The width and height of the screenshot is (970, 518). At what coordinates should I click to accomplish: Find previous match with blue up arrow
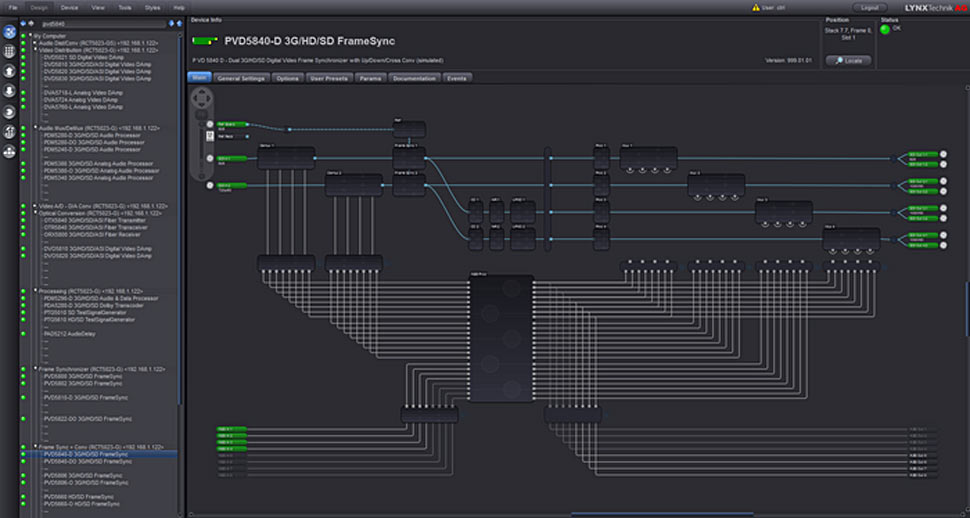click(179, 24)
